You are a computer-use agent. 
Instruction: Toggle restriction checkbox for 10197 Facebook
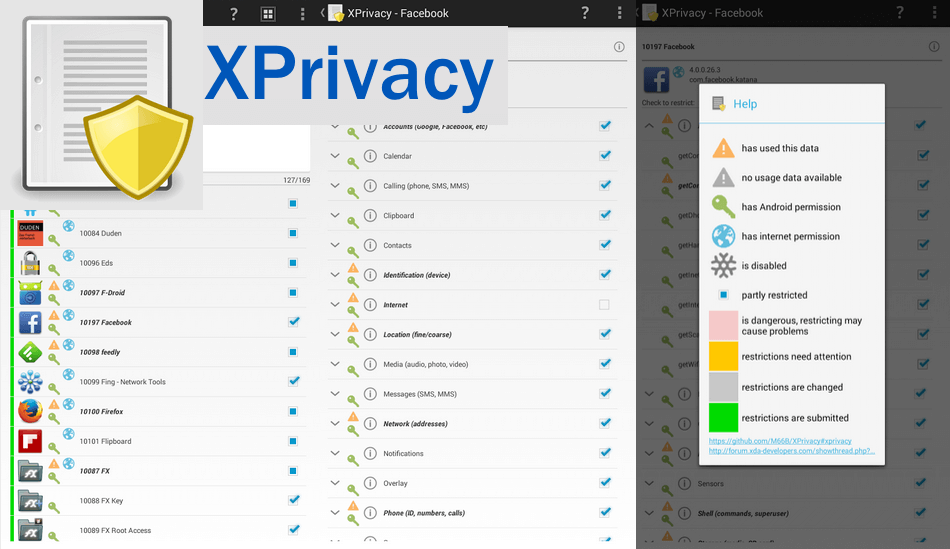tap(294, 322)
